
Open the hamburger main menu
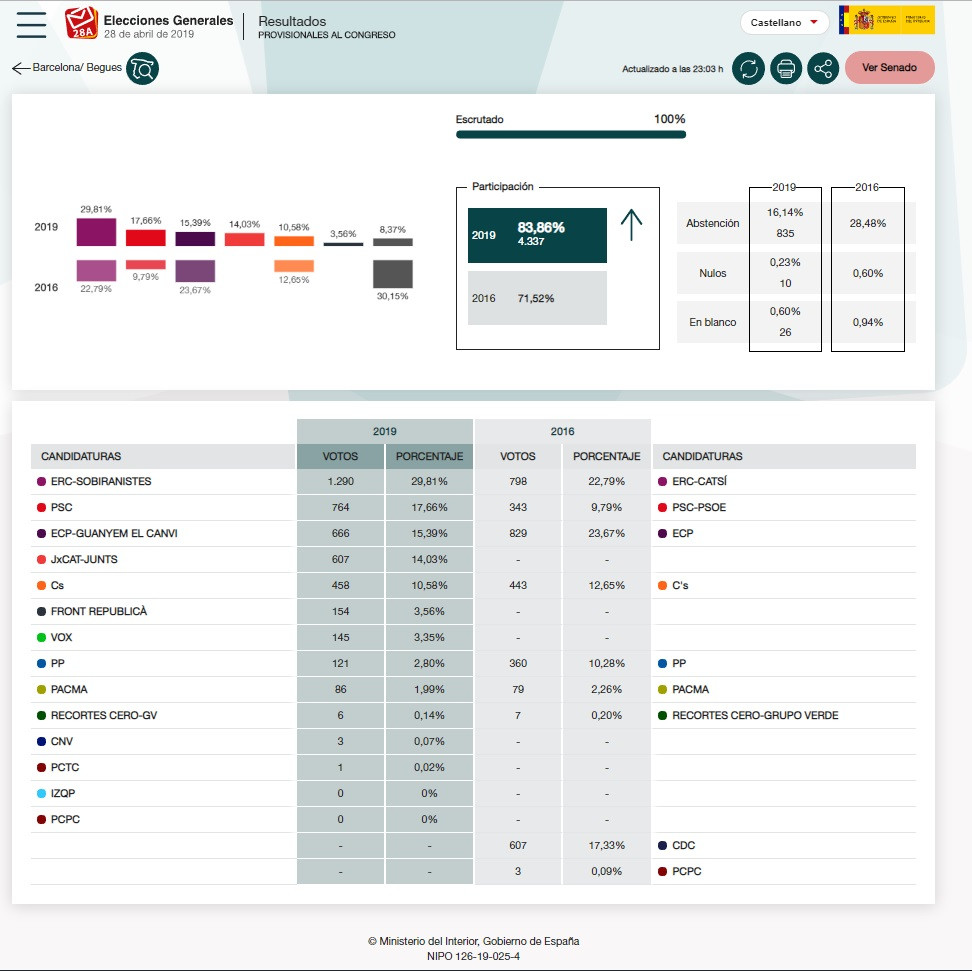[x=32, y=24]
